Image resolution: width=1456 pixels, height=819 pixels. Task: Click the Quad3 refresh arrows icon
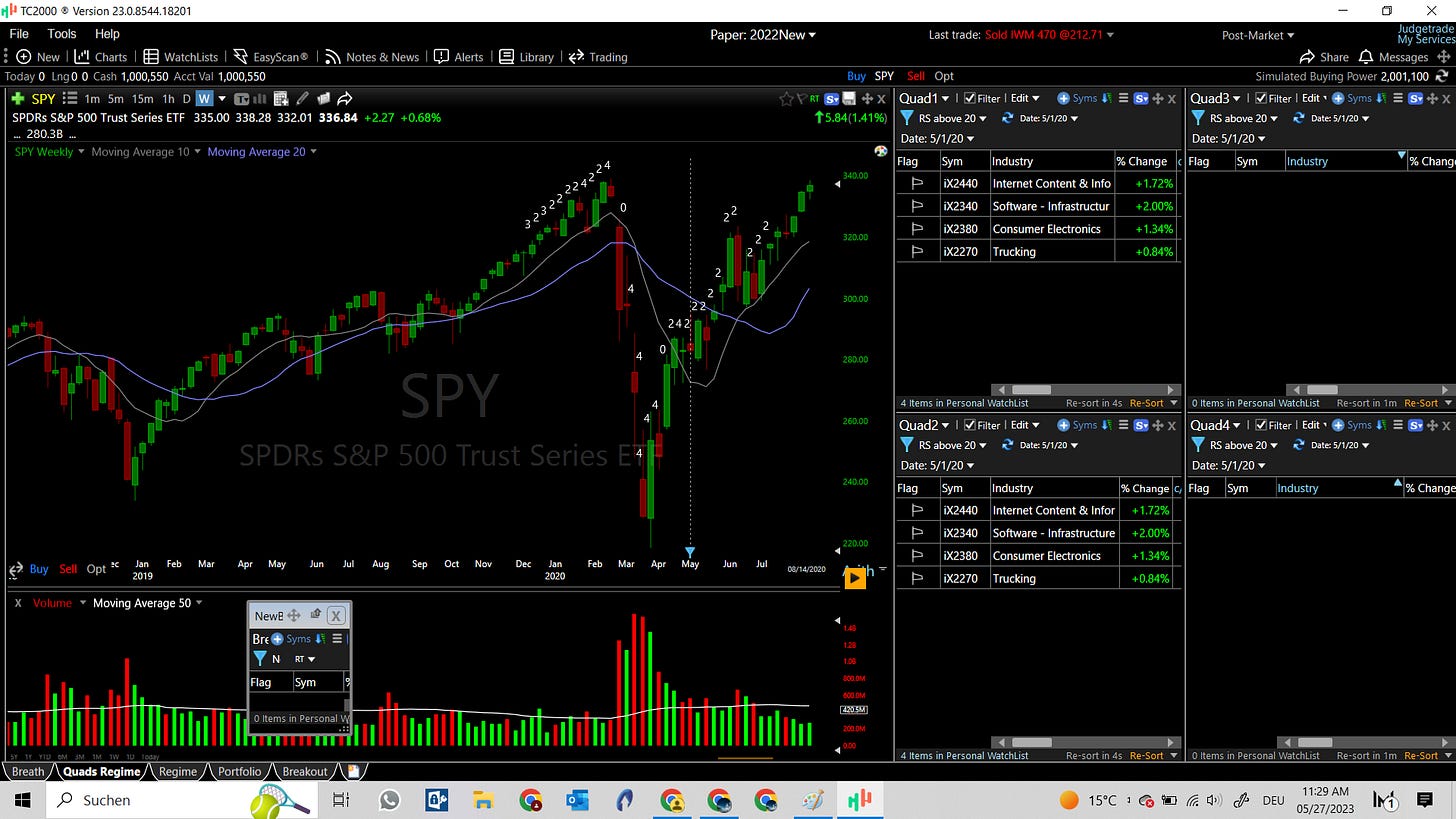pyautogui.click(x=1298, y=118)
